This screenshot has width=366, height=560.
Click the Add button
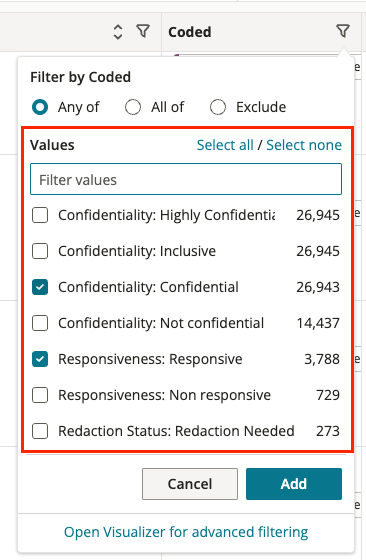coord(294,484)
